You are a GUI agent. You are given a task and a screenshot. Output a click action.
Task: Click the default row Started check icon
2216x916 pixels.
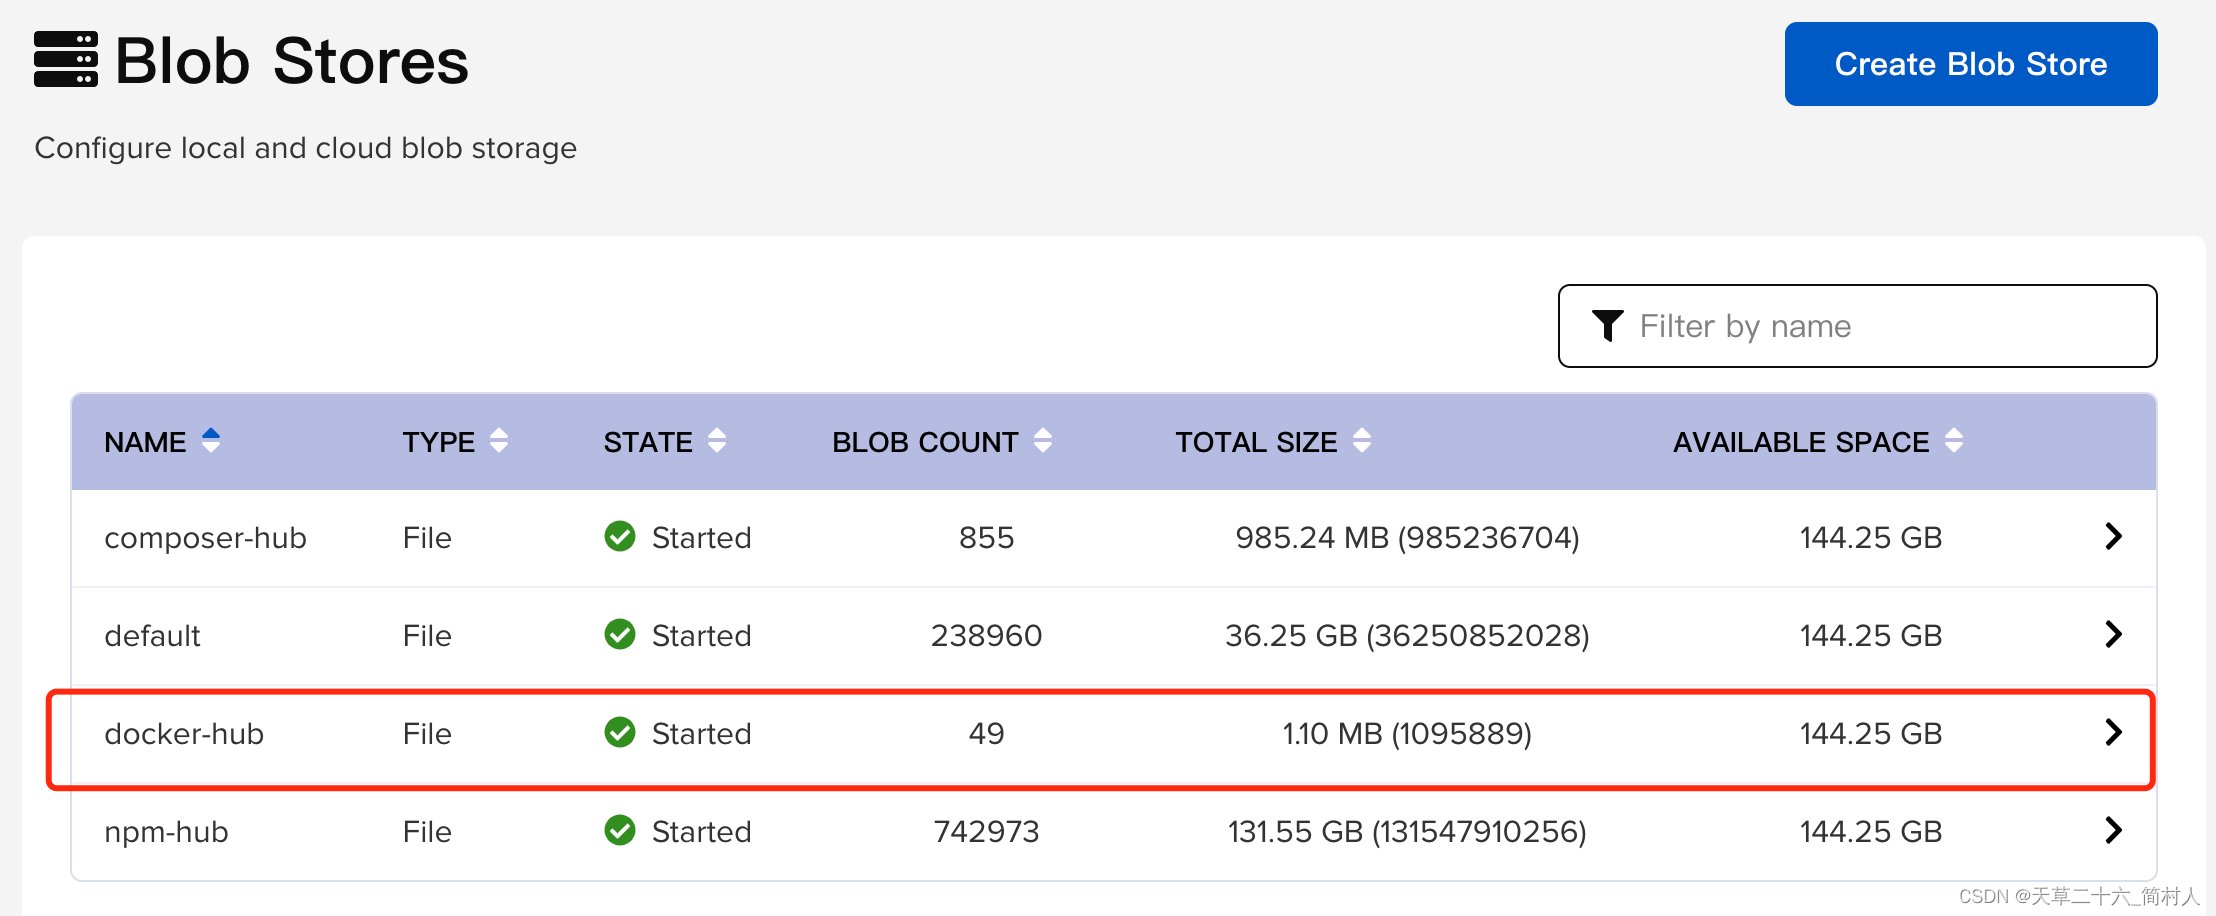pyautogui.click(x=620, y=635)
